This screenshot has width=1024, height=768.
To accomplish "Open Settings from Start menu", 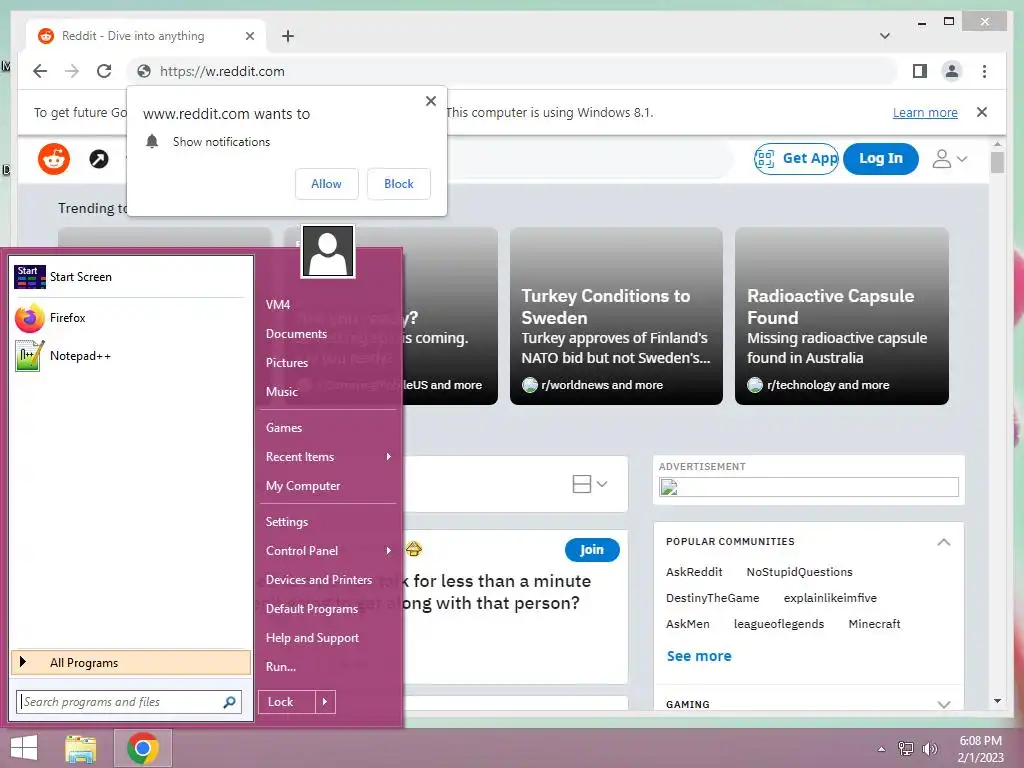I will [287, 522].
